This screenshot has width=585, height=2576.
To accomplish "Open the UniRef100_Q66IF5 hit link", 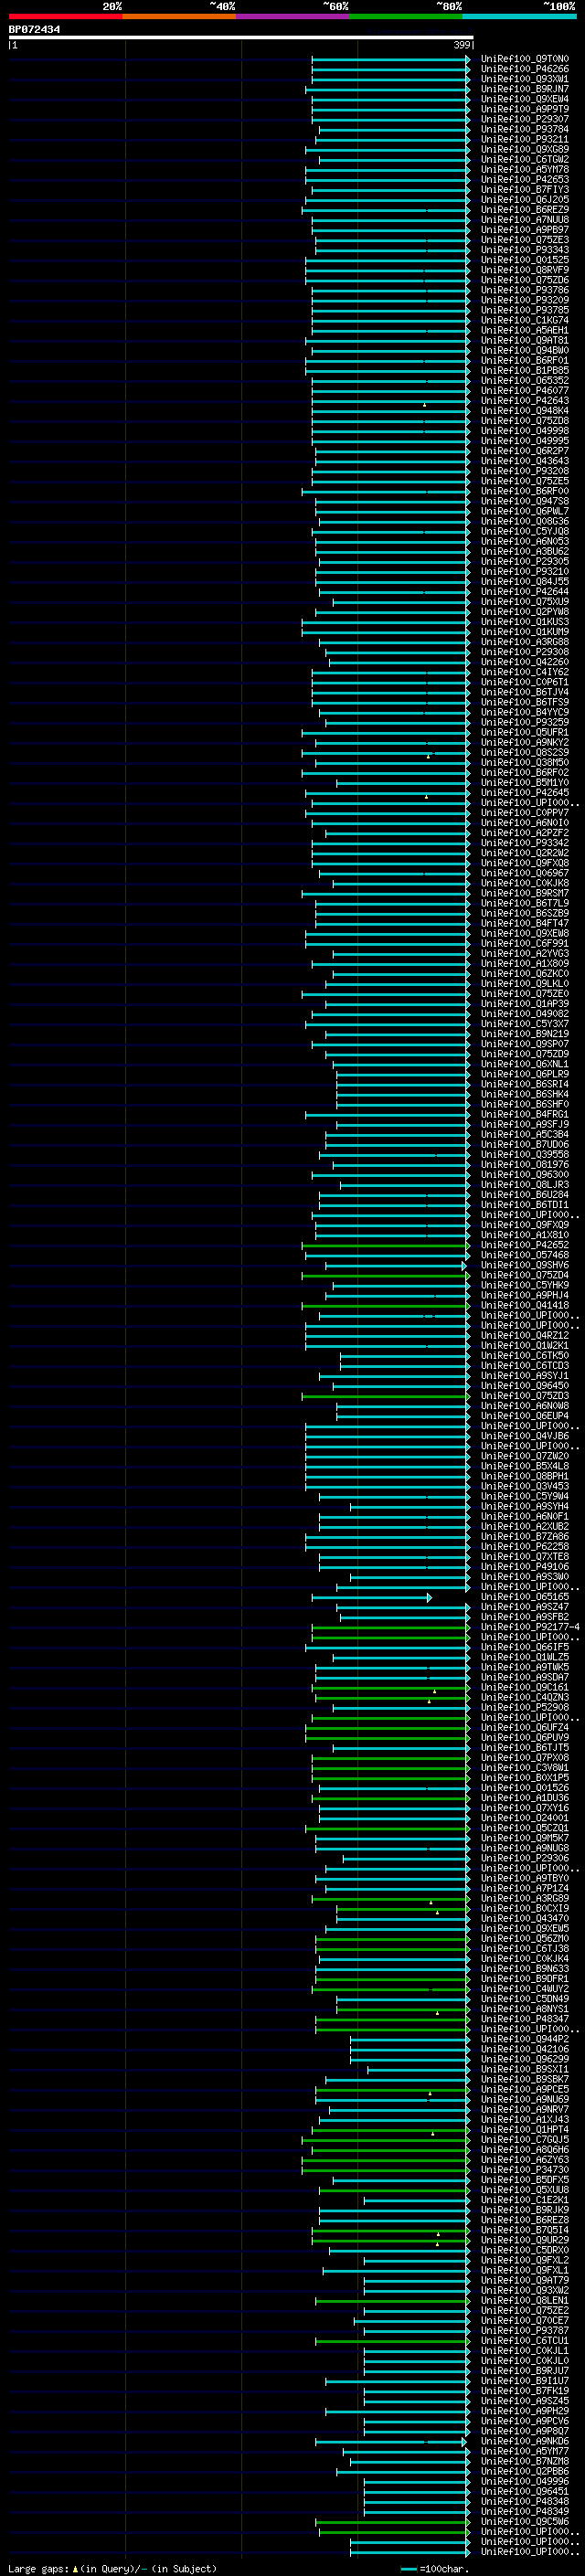I will click(525, 1646).
